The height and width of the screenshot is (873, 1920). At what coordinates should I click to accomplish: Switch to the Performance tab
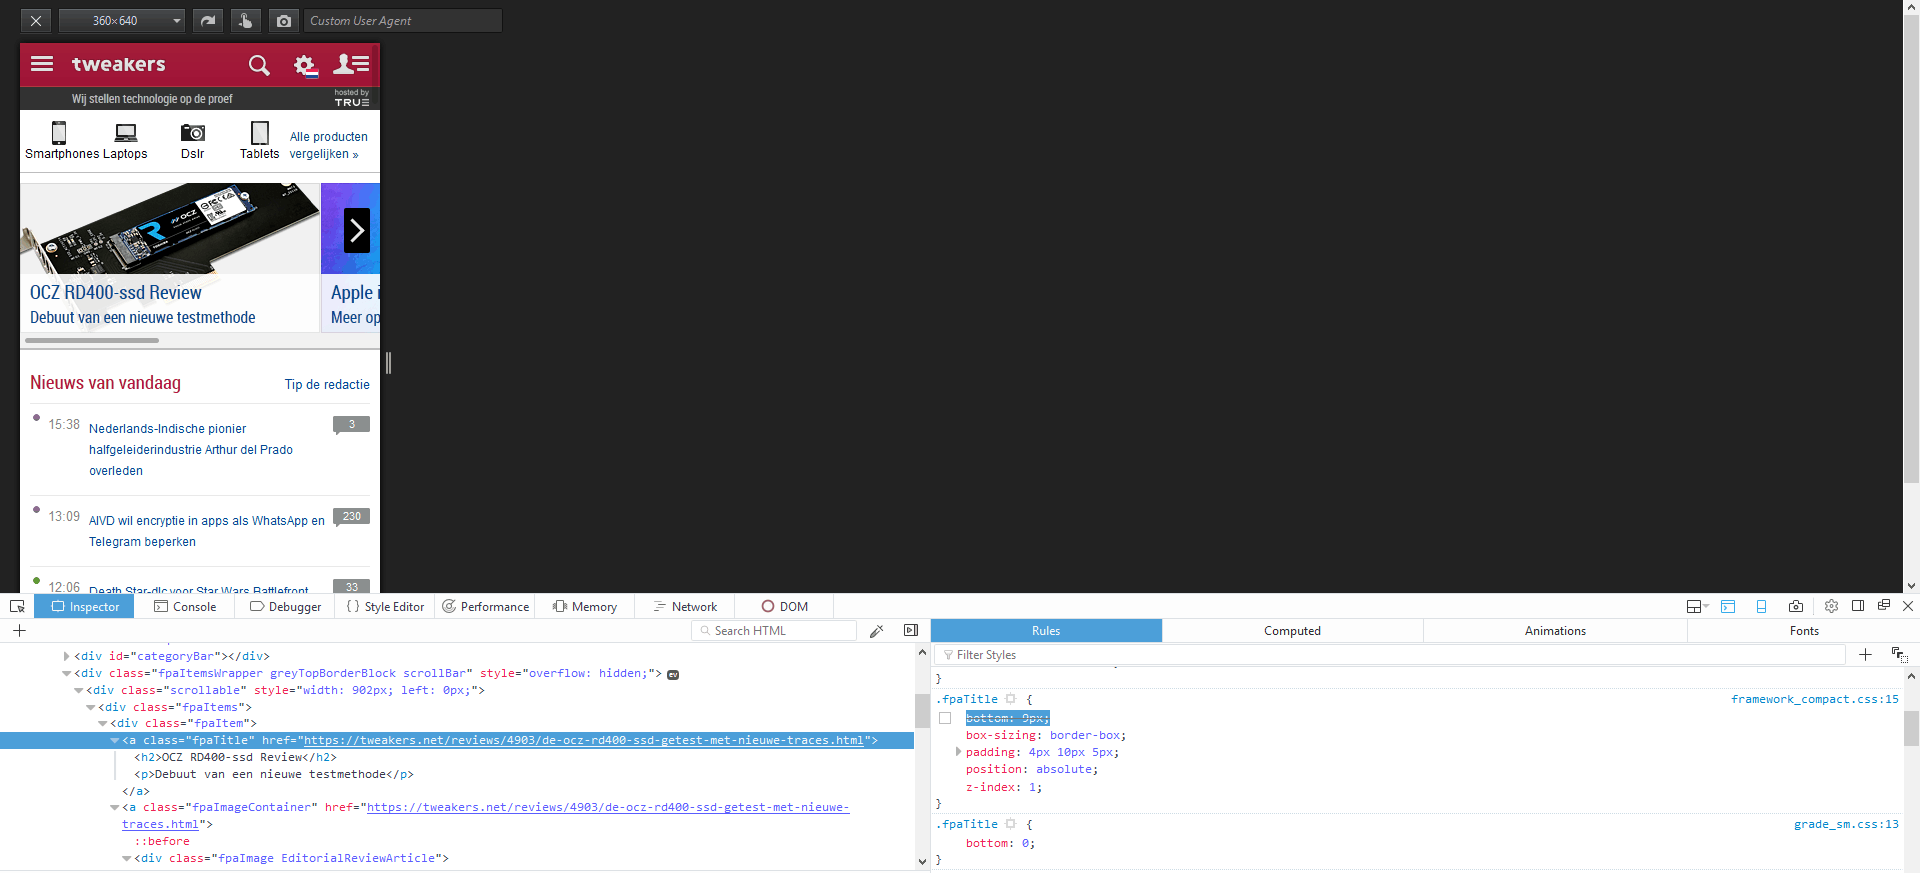[485, 606]
